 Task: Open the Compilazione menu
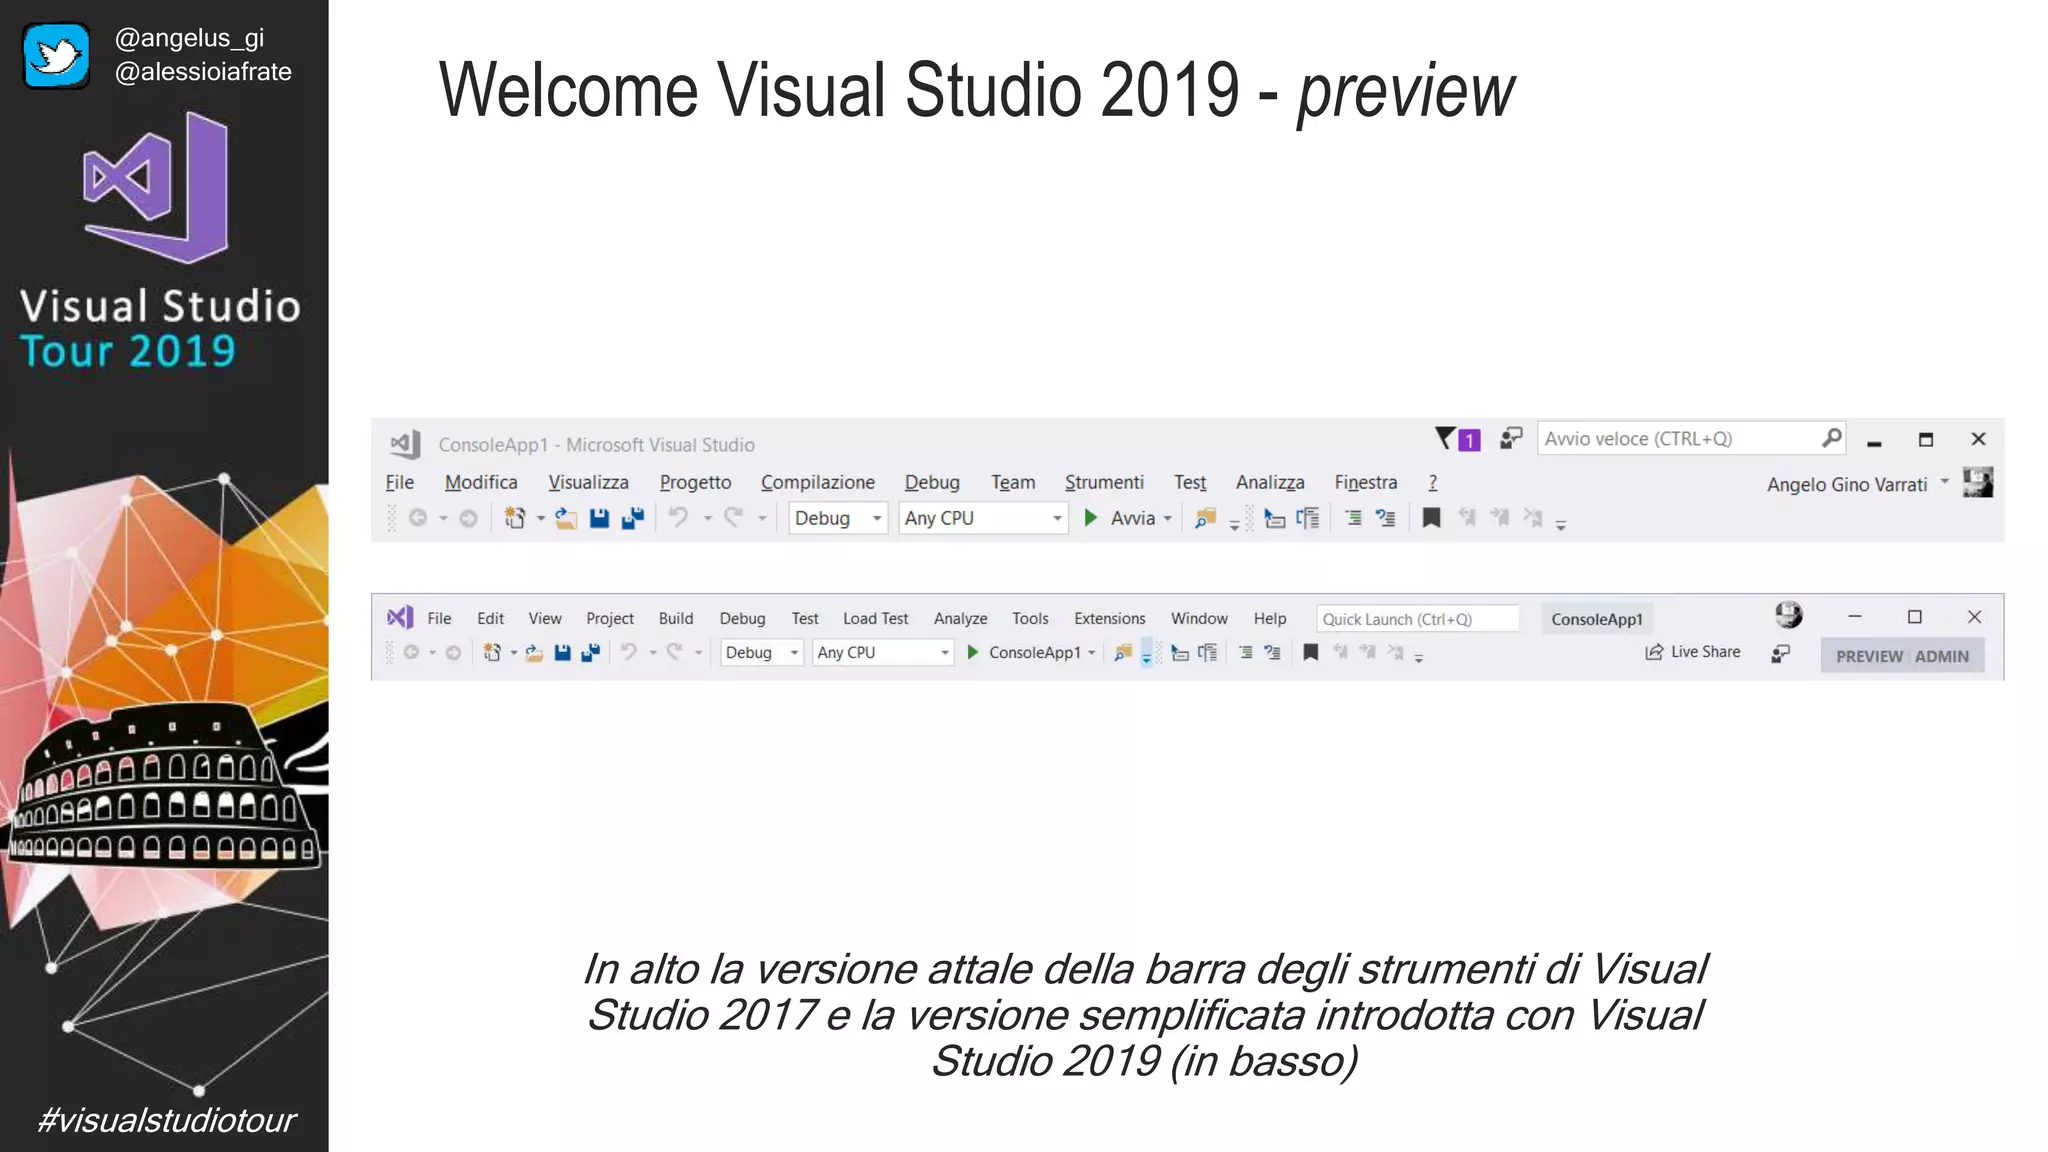817,482
